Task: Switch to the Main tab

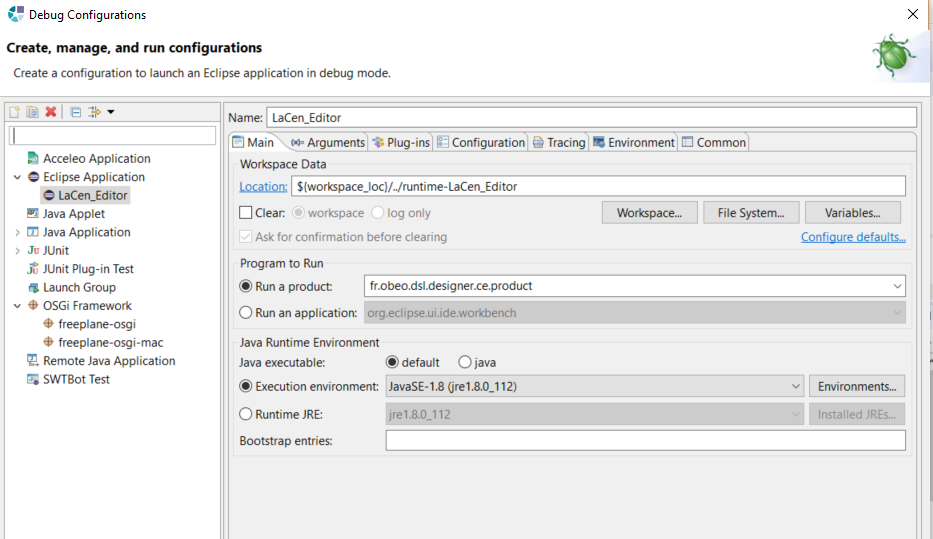Action: point(253,142)
